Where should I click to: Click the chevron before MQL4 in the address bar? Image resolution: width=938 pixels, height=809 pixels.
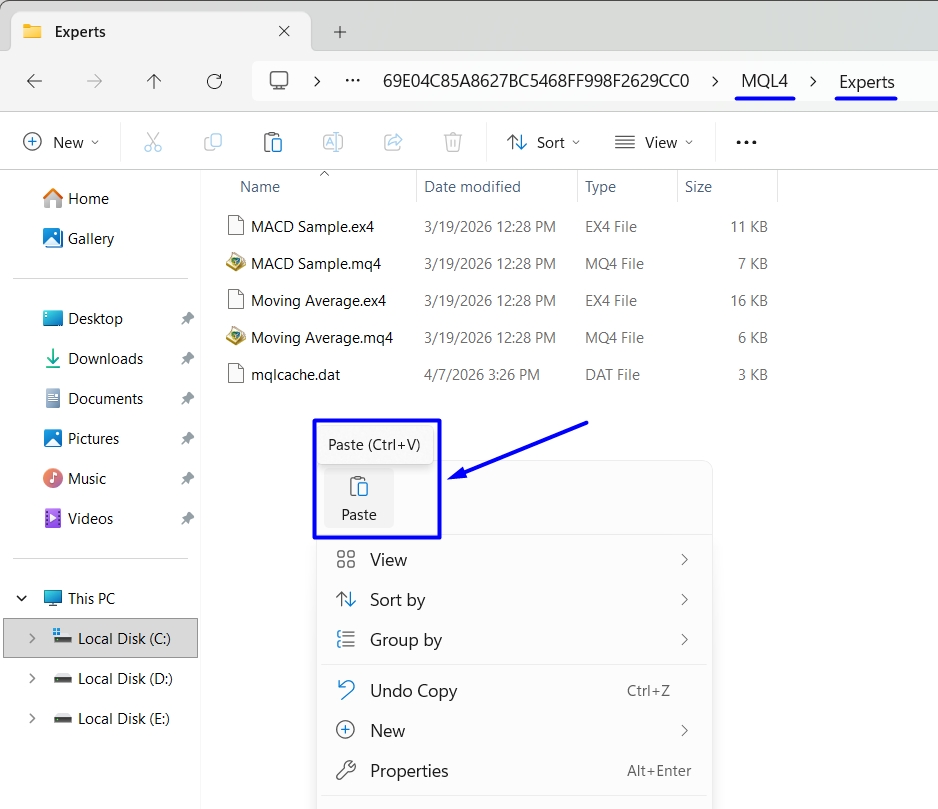tap(715, 81)
